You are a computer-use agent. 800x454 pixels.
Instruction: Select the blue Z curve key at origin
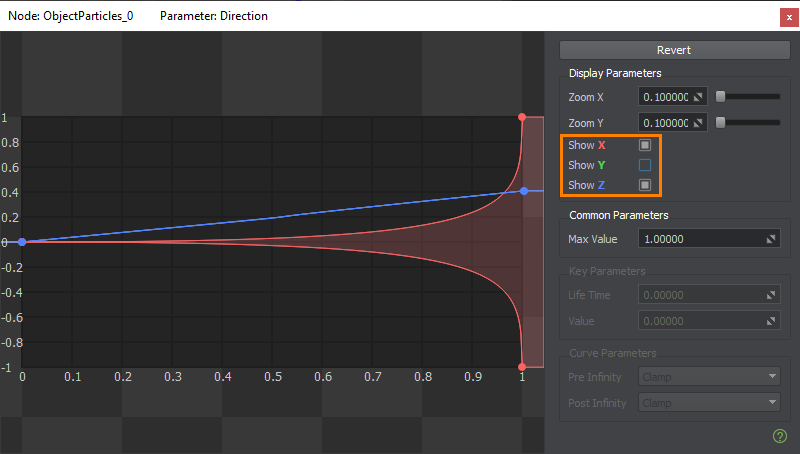tap(22, 241)
